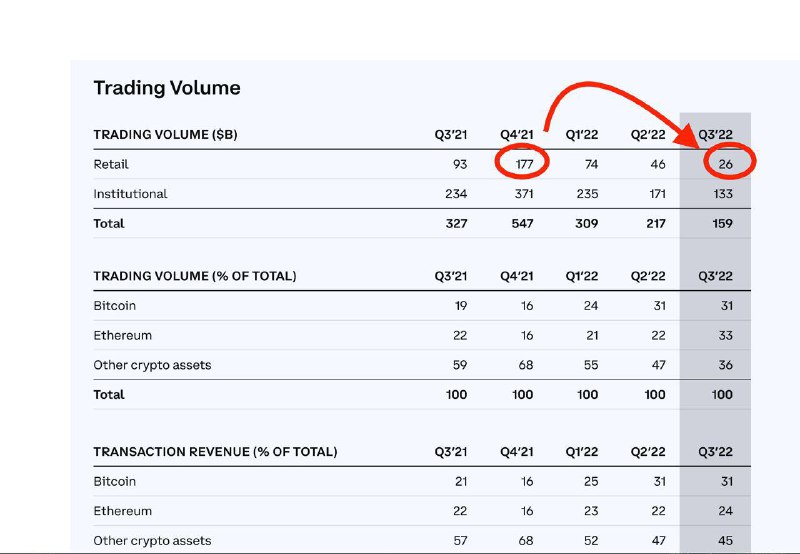
Task: Select Ethereum Q3'22 trading volume value 33
Action: [x=726, y=335]
